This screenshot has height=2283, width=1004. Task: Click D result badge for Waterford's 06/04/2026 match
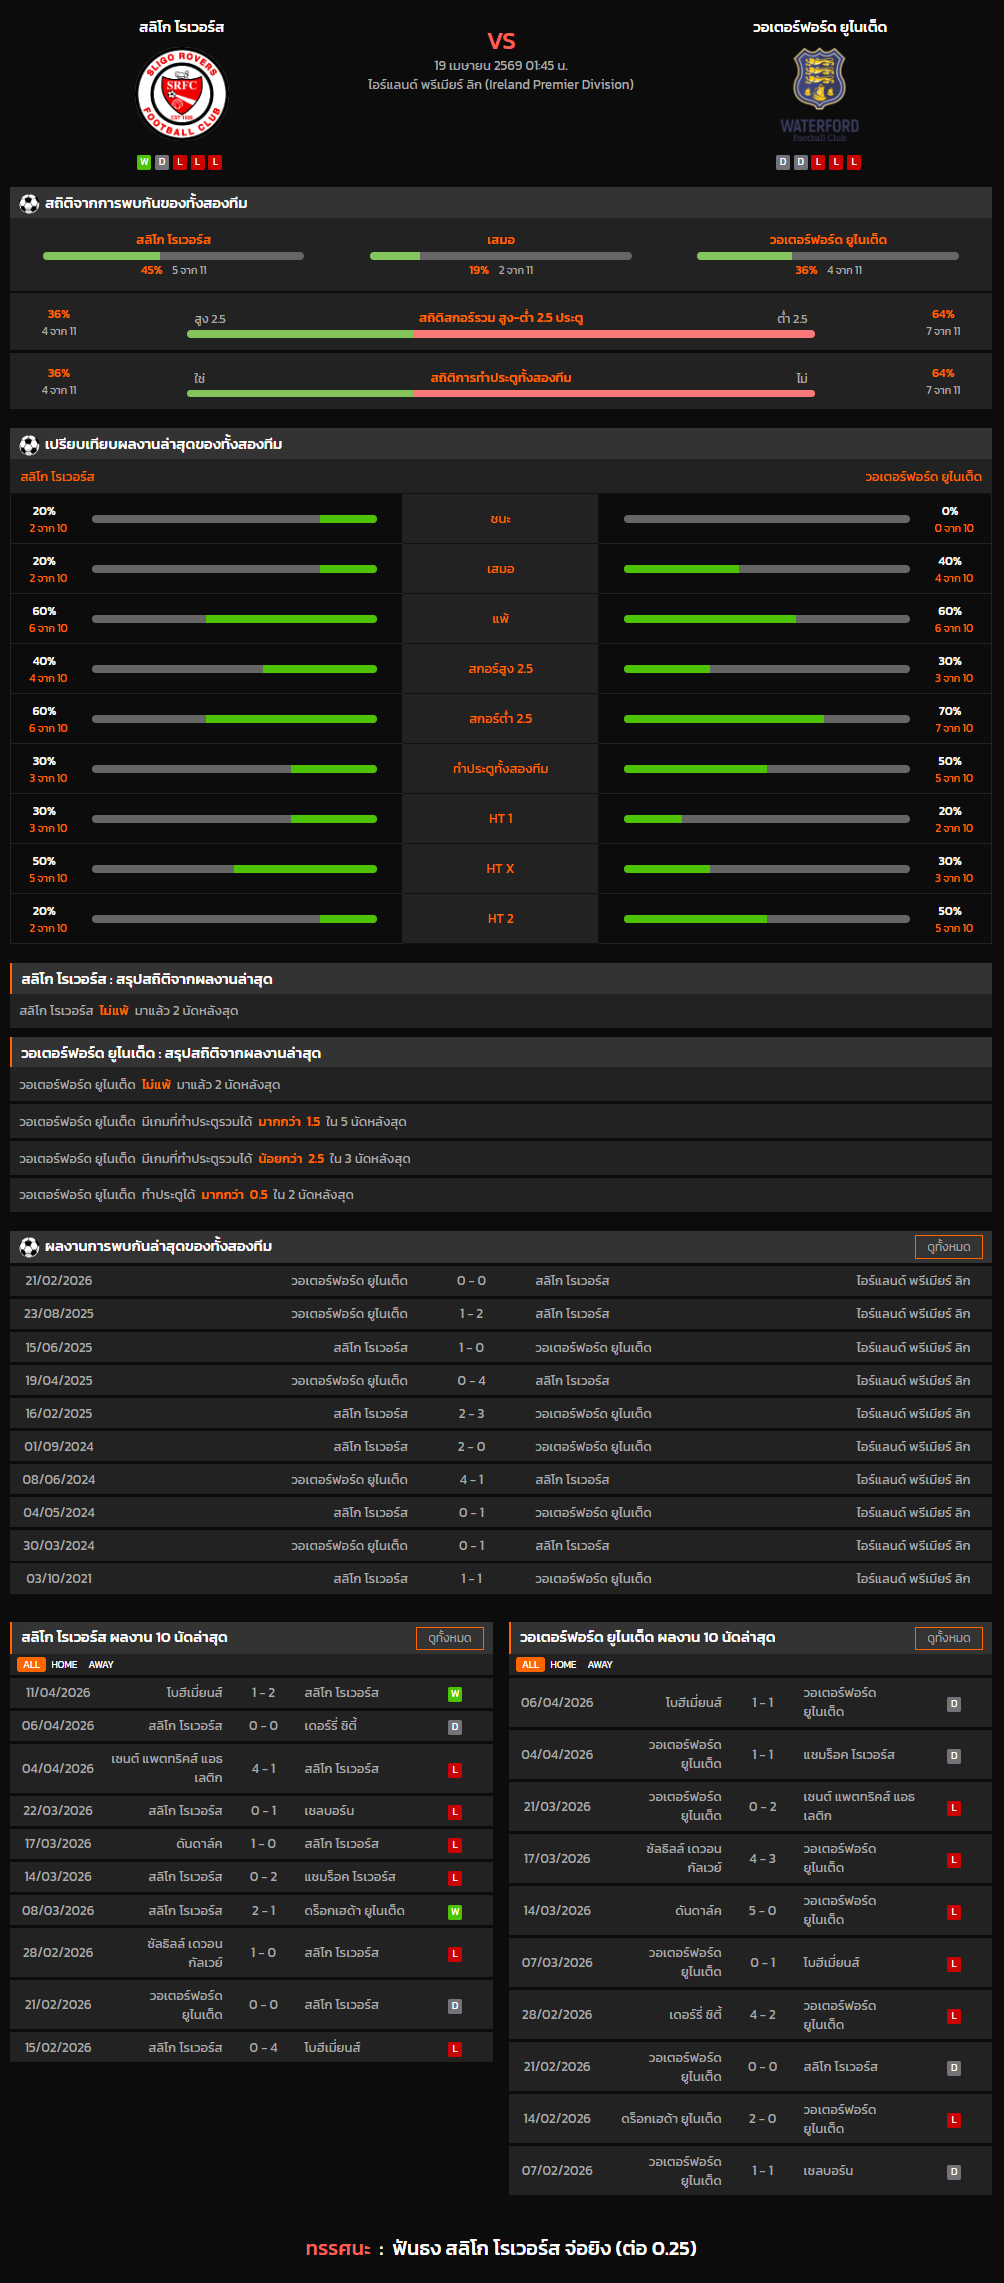[x=954, y=1704]
